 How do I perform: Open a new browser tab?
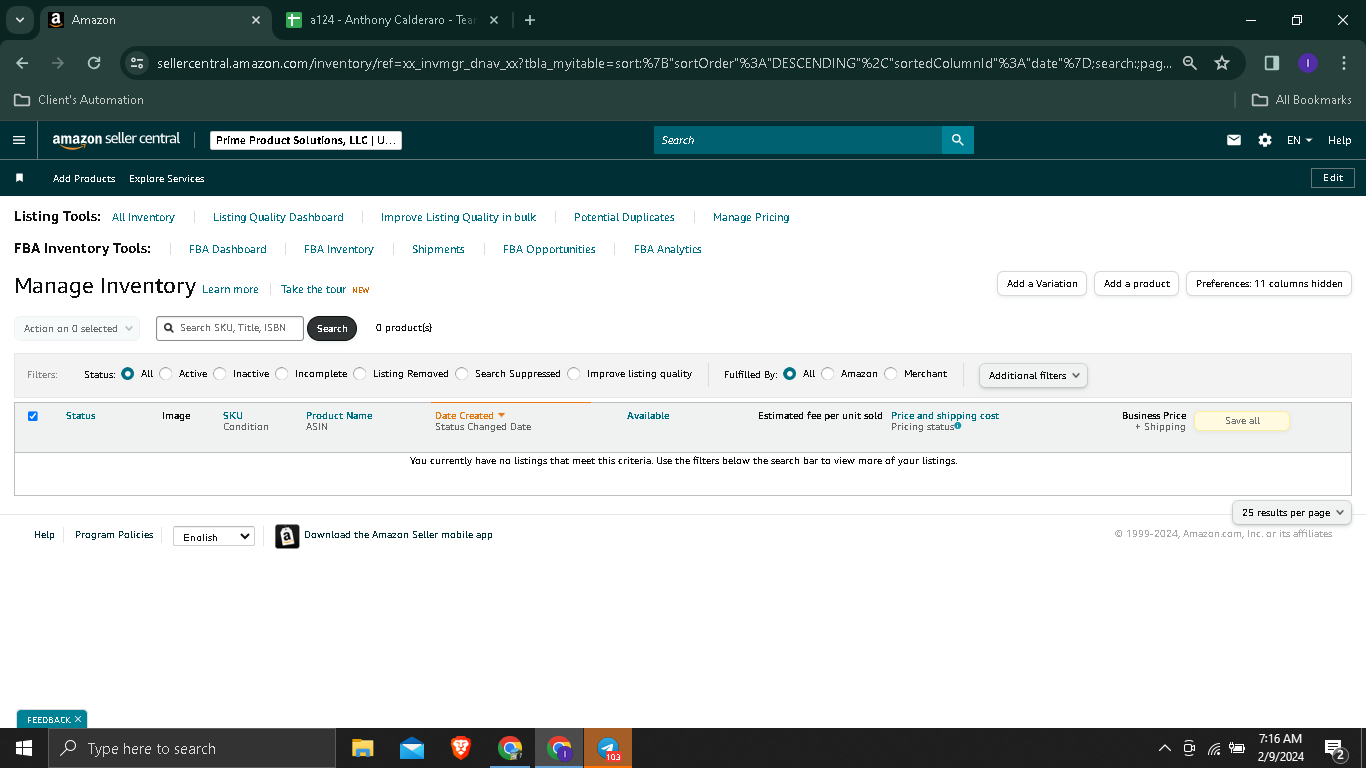click(530, 20)
